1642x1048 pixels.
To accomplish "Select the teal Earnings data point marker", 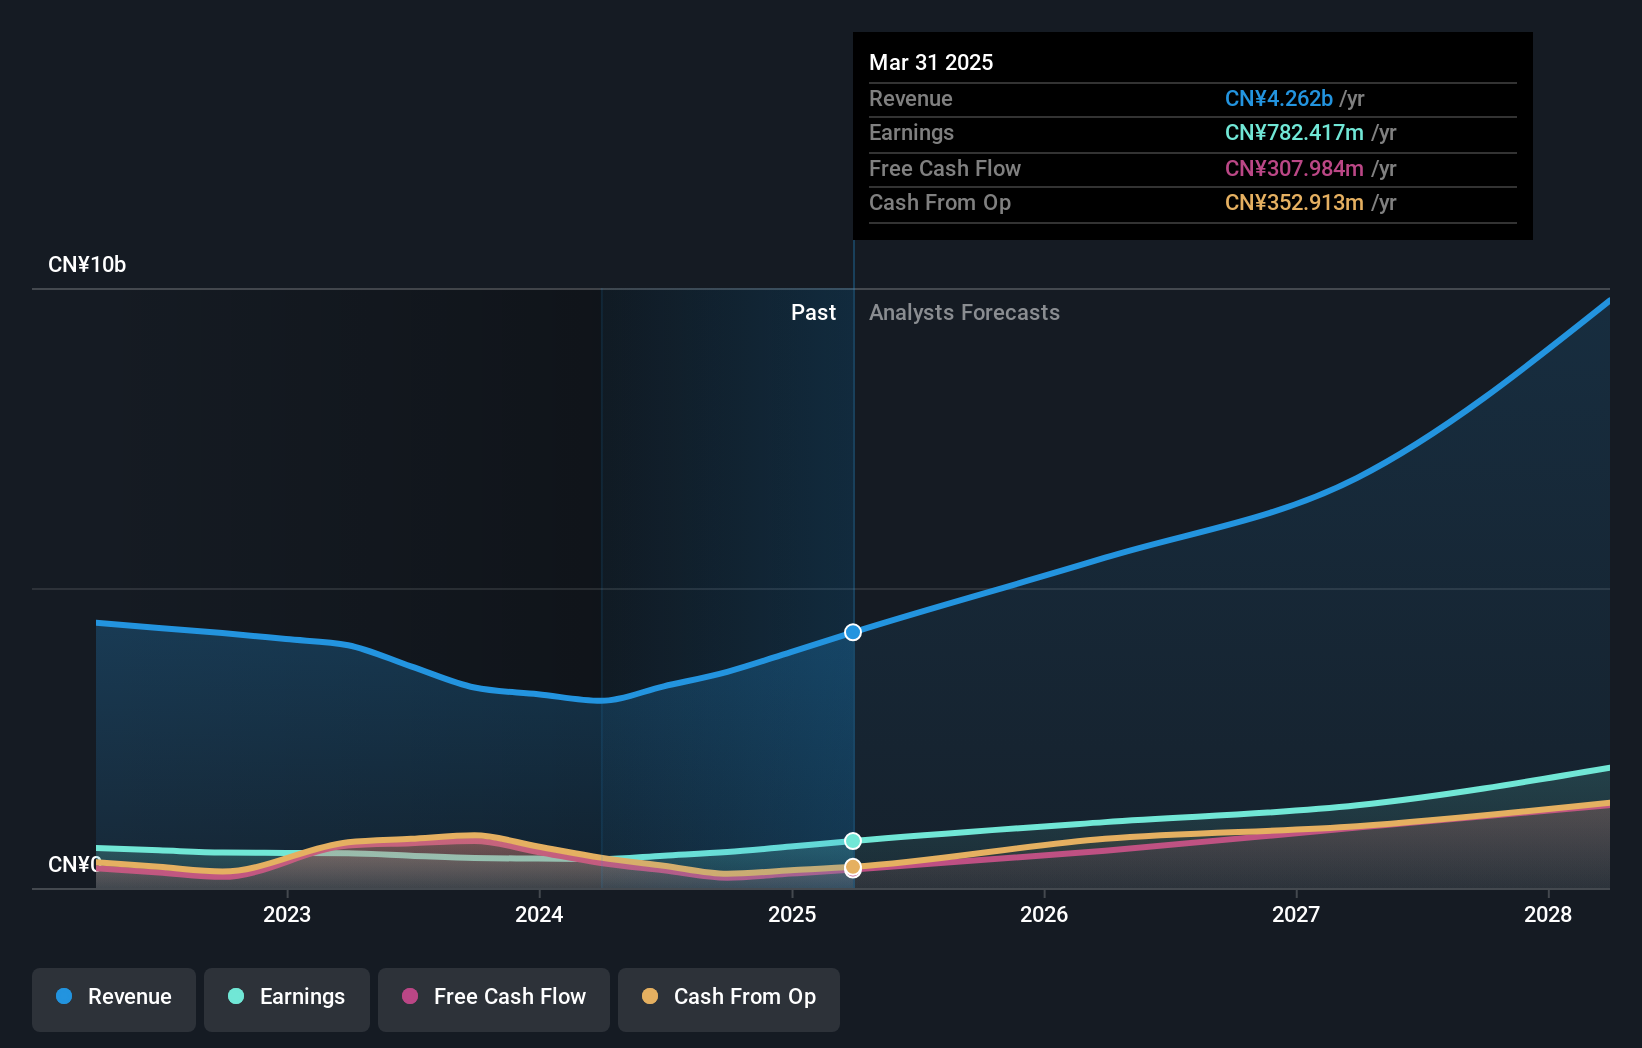I will pyautogui.click(x=852, y=840).
